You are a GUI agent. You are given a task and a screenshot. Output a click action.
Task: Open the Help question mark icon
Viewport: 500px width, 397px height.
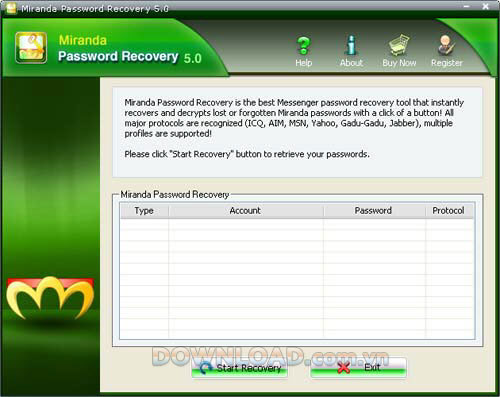tap(303, 46)
